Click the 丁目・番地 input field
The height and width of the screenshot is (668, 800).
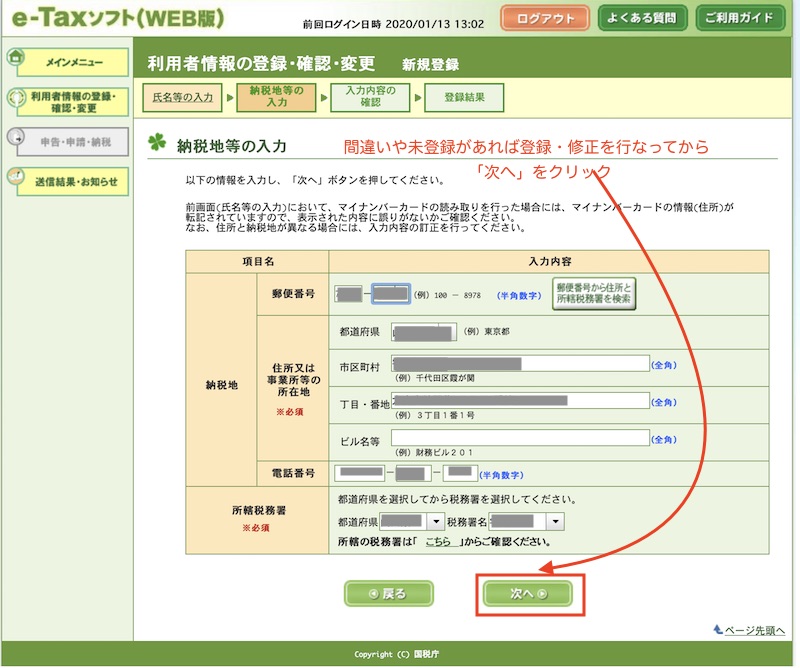pos(520,401)
